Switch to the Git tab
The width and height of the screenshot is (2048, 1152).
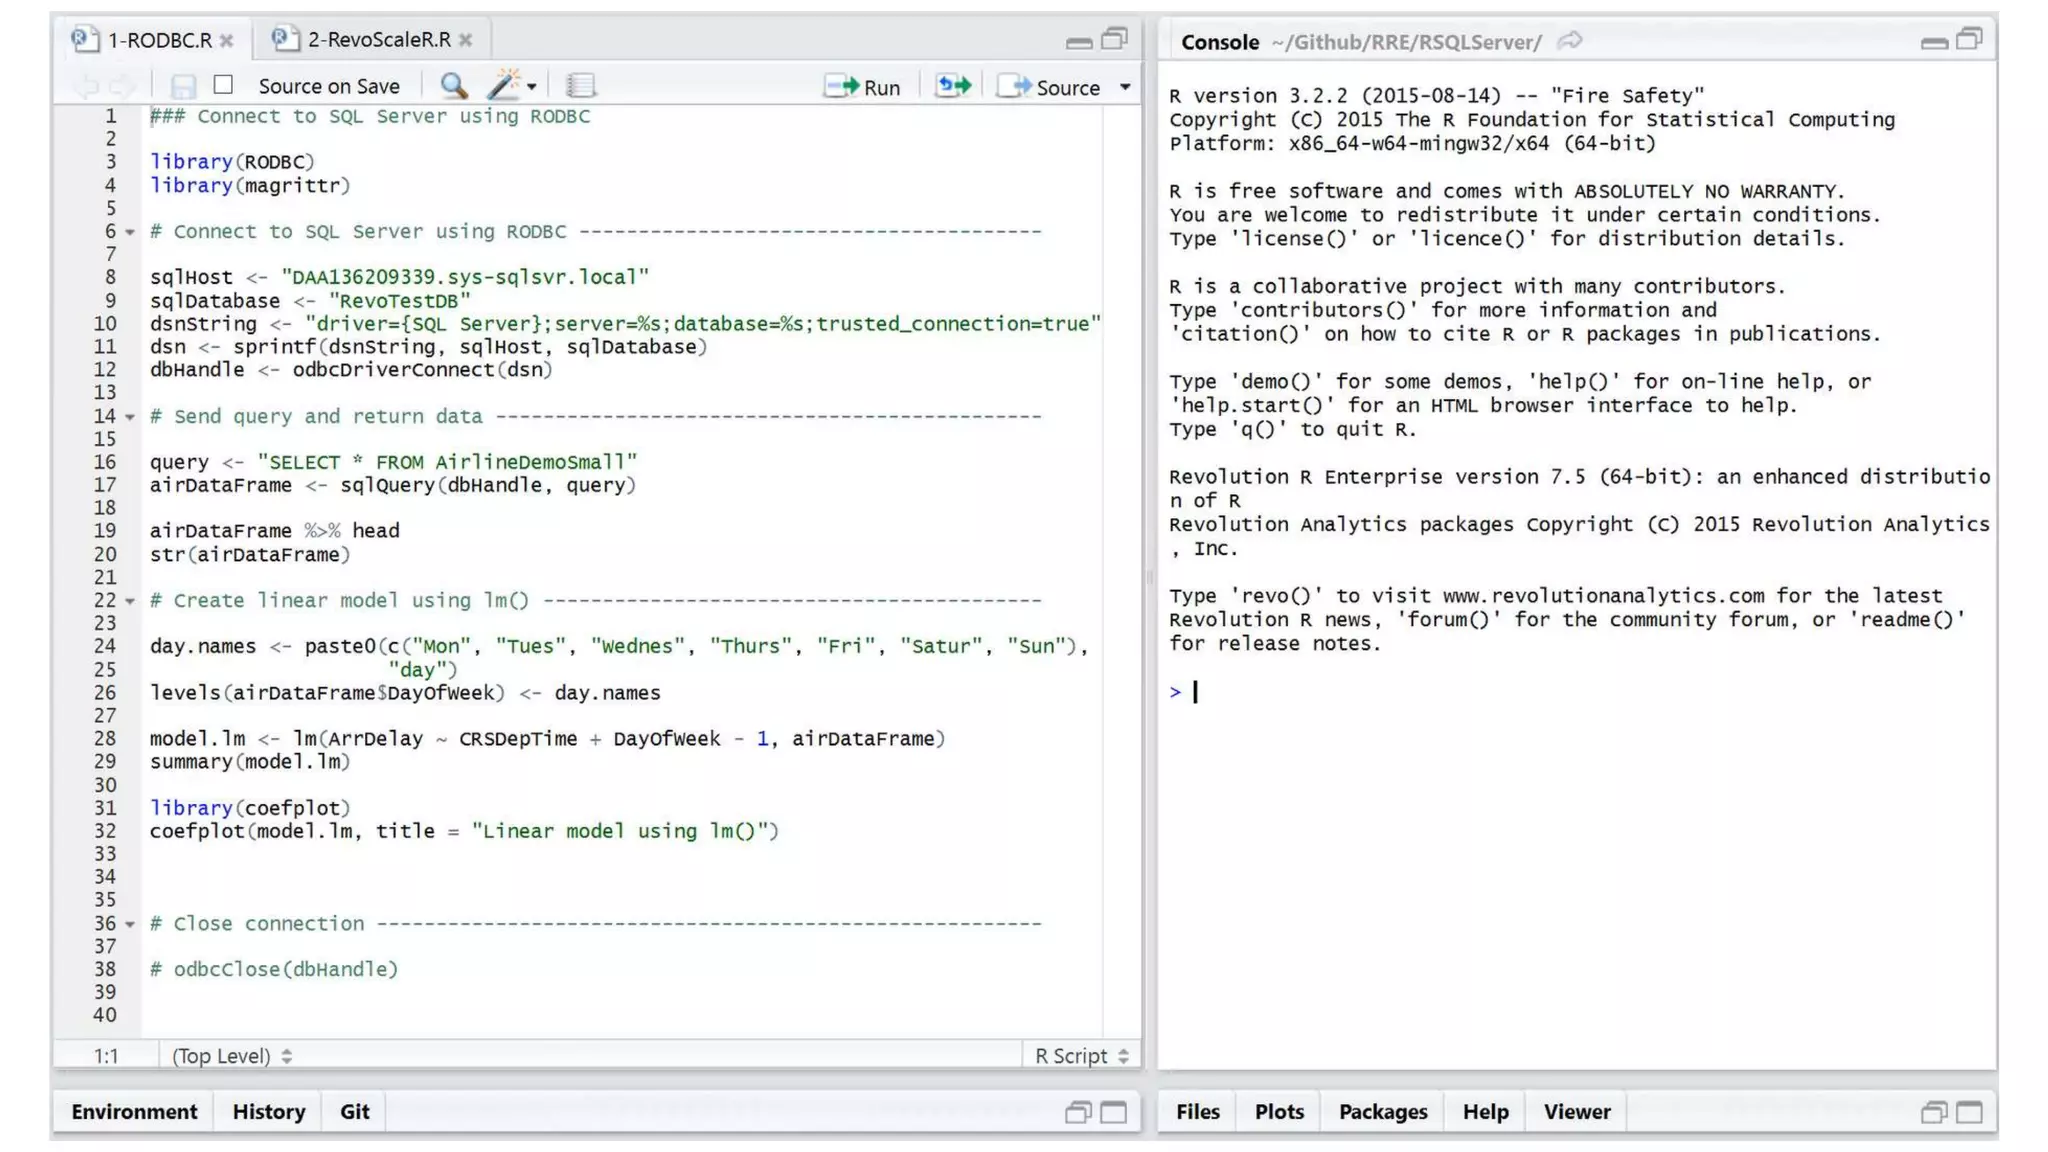tap(354, 1112)
